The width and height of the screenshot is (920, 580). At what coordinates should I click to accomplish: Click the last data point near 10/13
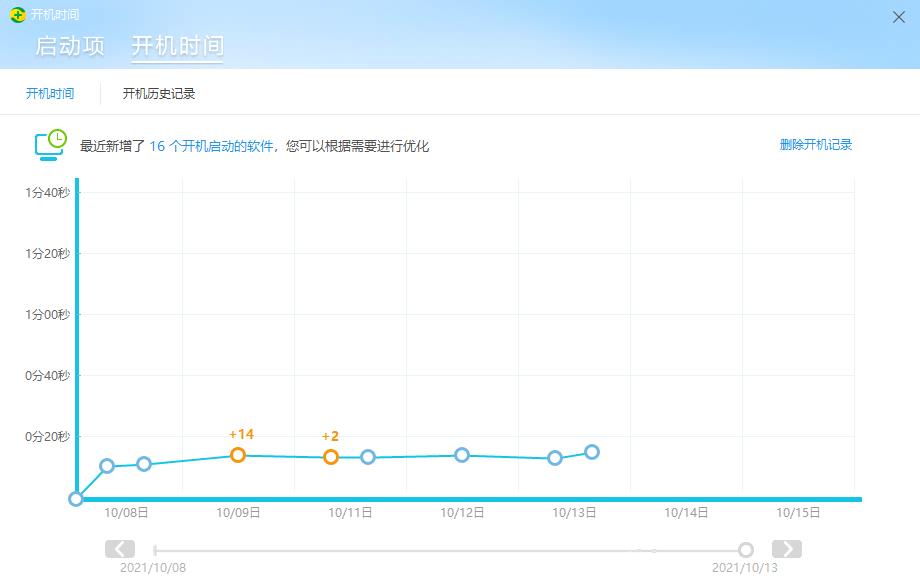pos(592,451)
